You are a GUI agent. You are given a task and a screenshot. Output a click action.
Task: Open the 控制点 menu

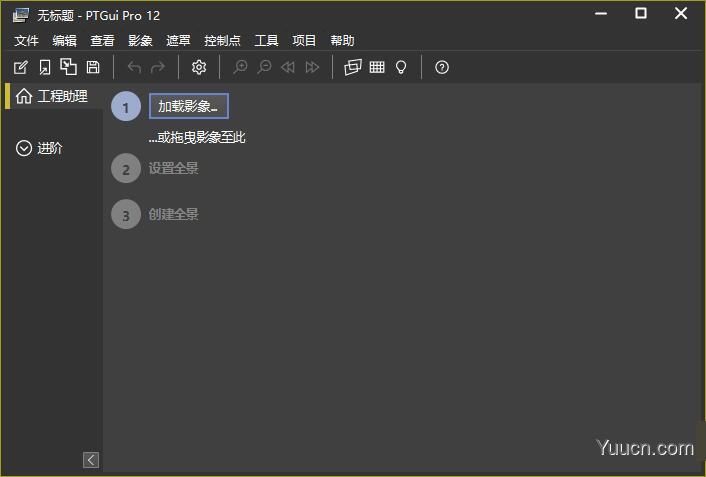(x=222, y=41)
